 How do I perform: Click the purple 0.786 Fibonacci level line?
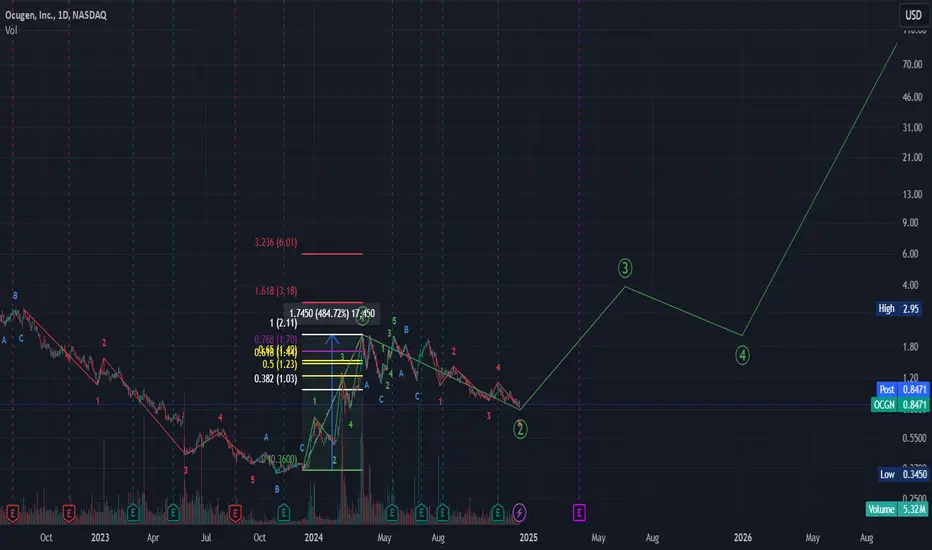(x=332, y=351)
